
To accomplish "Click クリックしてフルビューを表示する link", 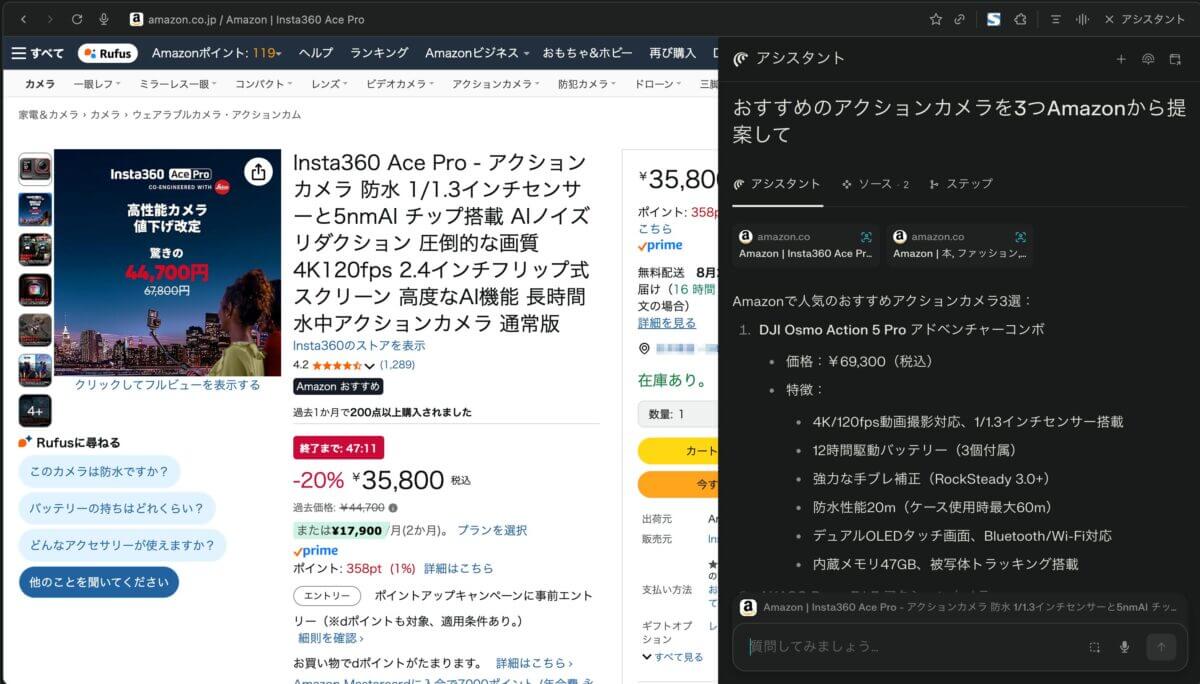I will pyautogui.click(x=167, y=385).
